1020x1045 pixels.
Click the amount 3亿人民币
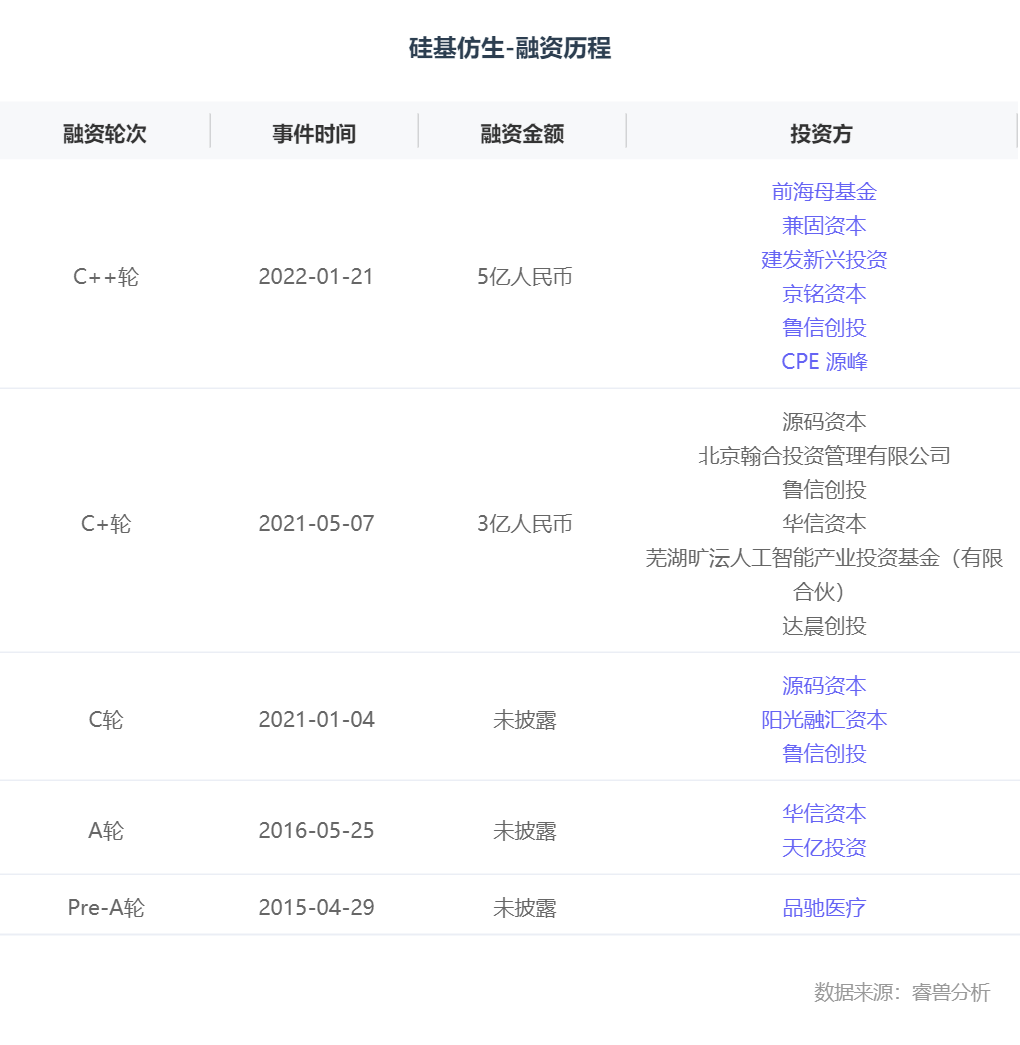[x=525, y=524]
